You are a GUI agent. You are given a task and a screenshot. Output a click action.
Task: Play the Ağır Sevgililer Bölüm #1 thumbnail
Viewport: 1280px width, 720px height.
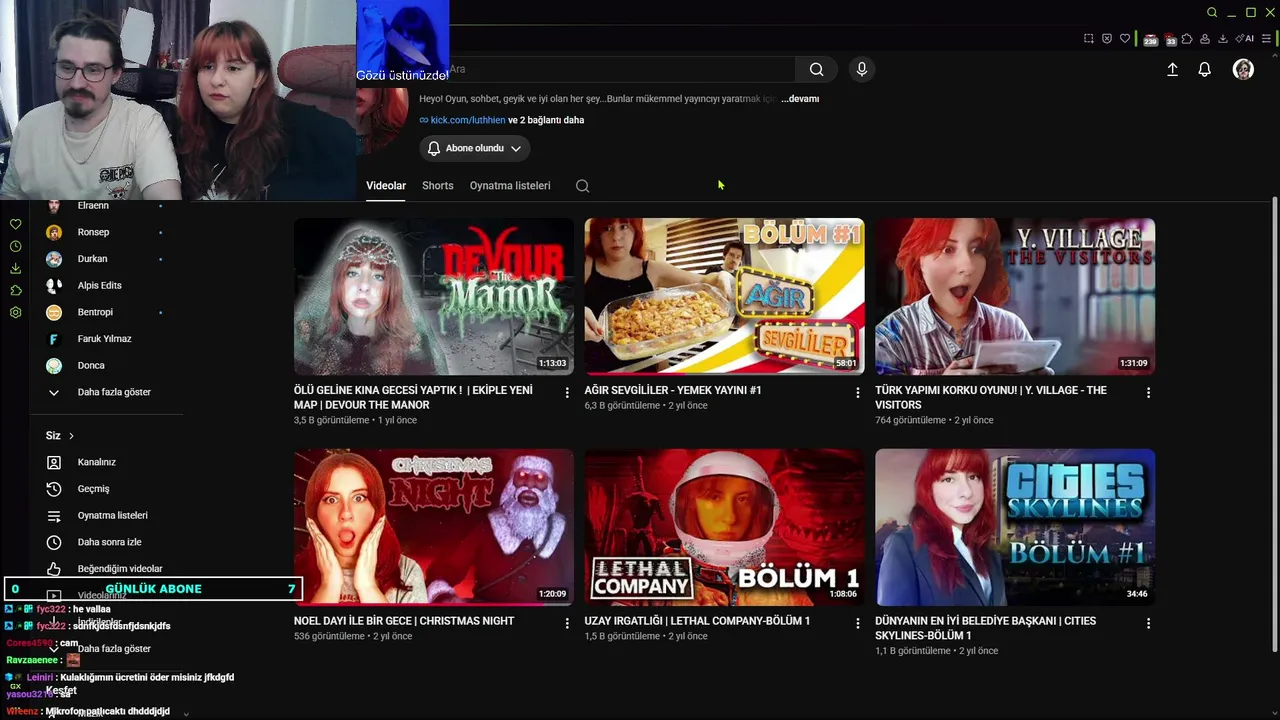(x=725, y=297)
